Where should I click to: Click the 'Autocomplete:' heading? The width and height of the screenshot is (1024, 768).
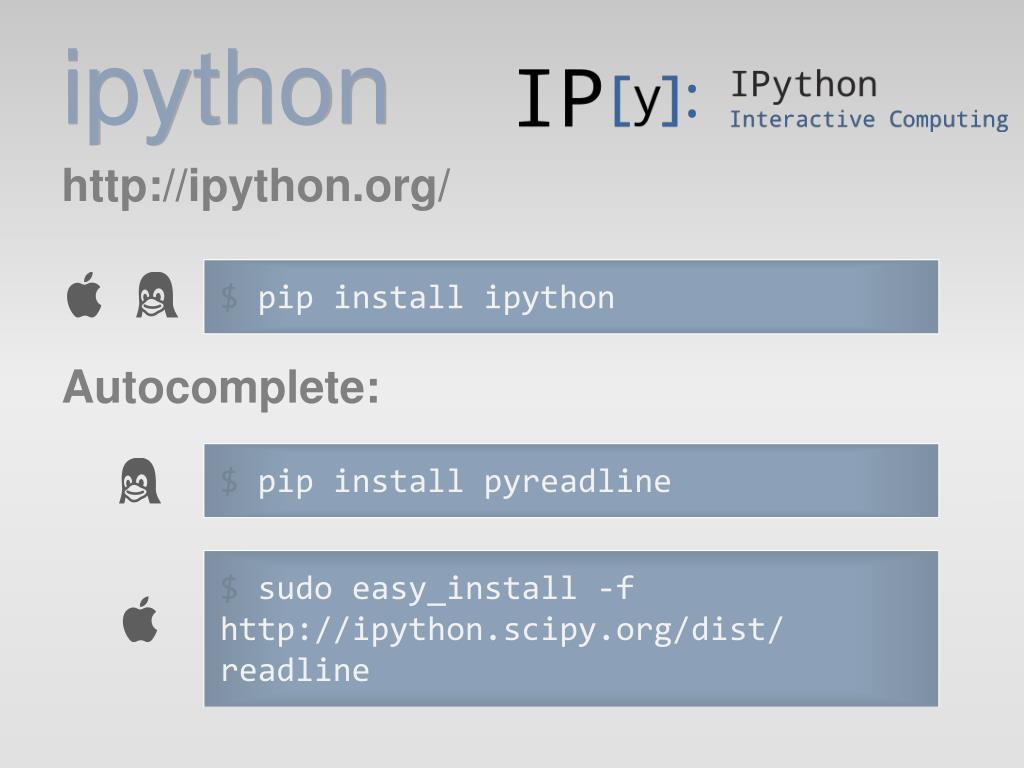(x=221, y=388)
